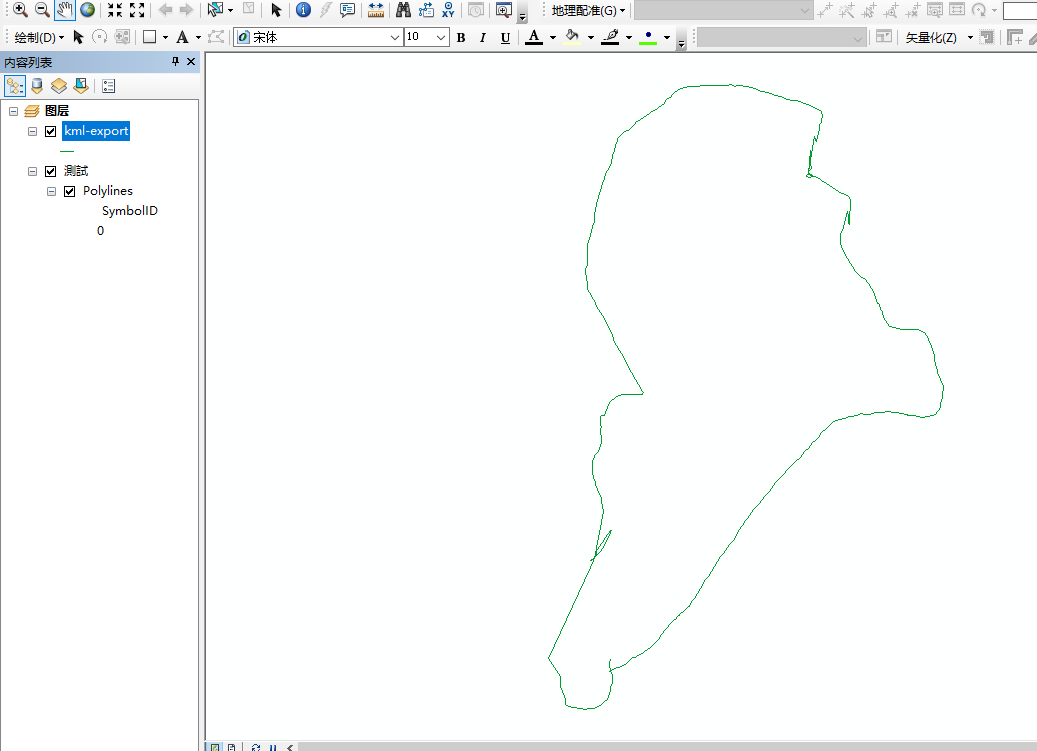Open the Select Features tool dropdown arrow
Screen dimensions: 1037x751
pyautogui.click(x=230, y=11)
